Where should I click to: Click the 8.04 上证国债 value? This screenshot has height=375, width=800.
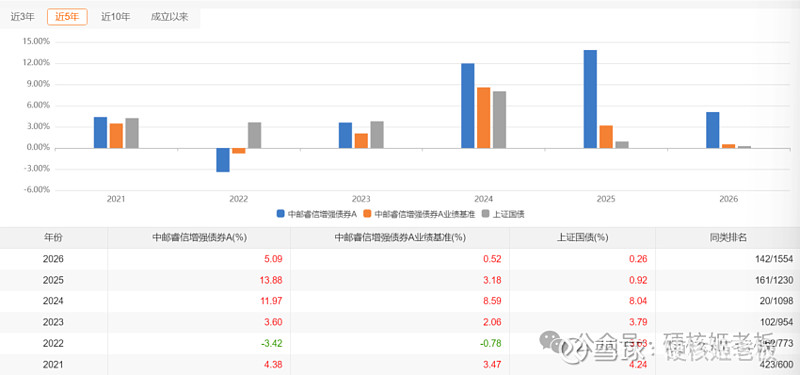point(638,301)
